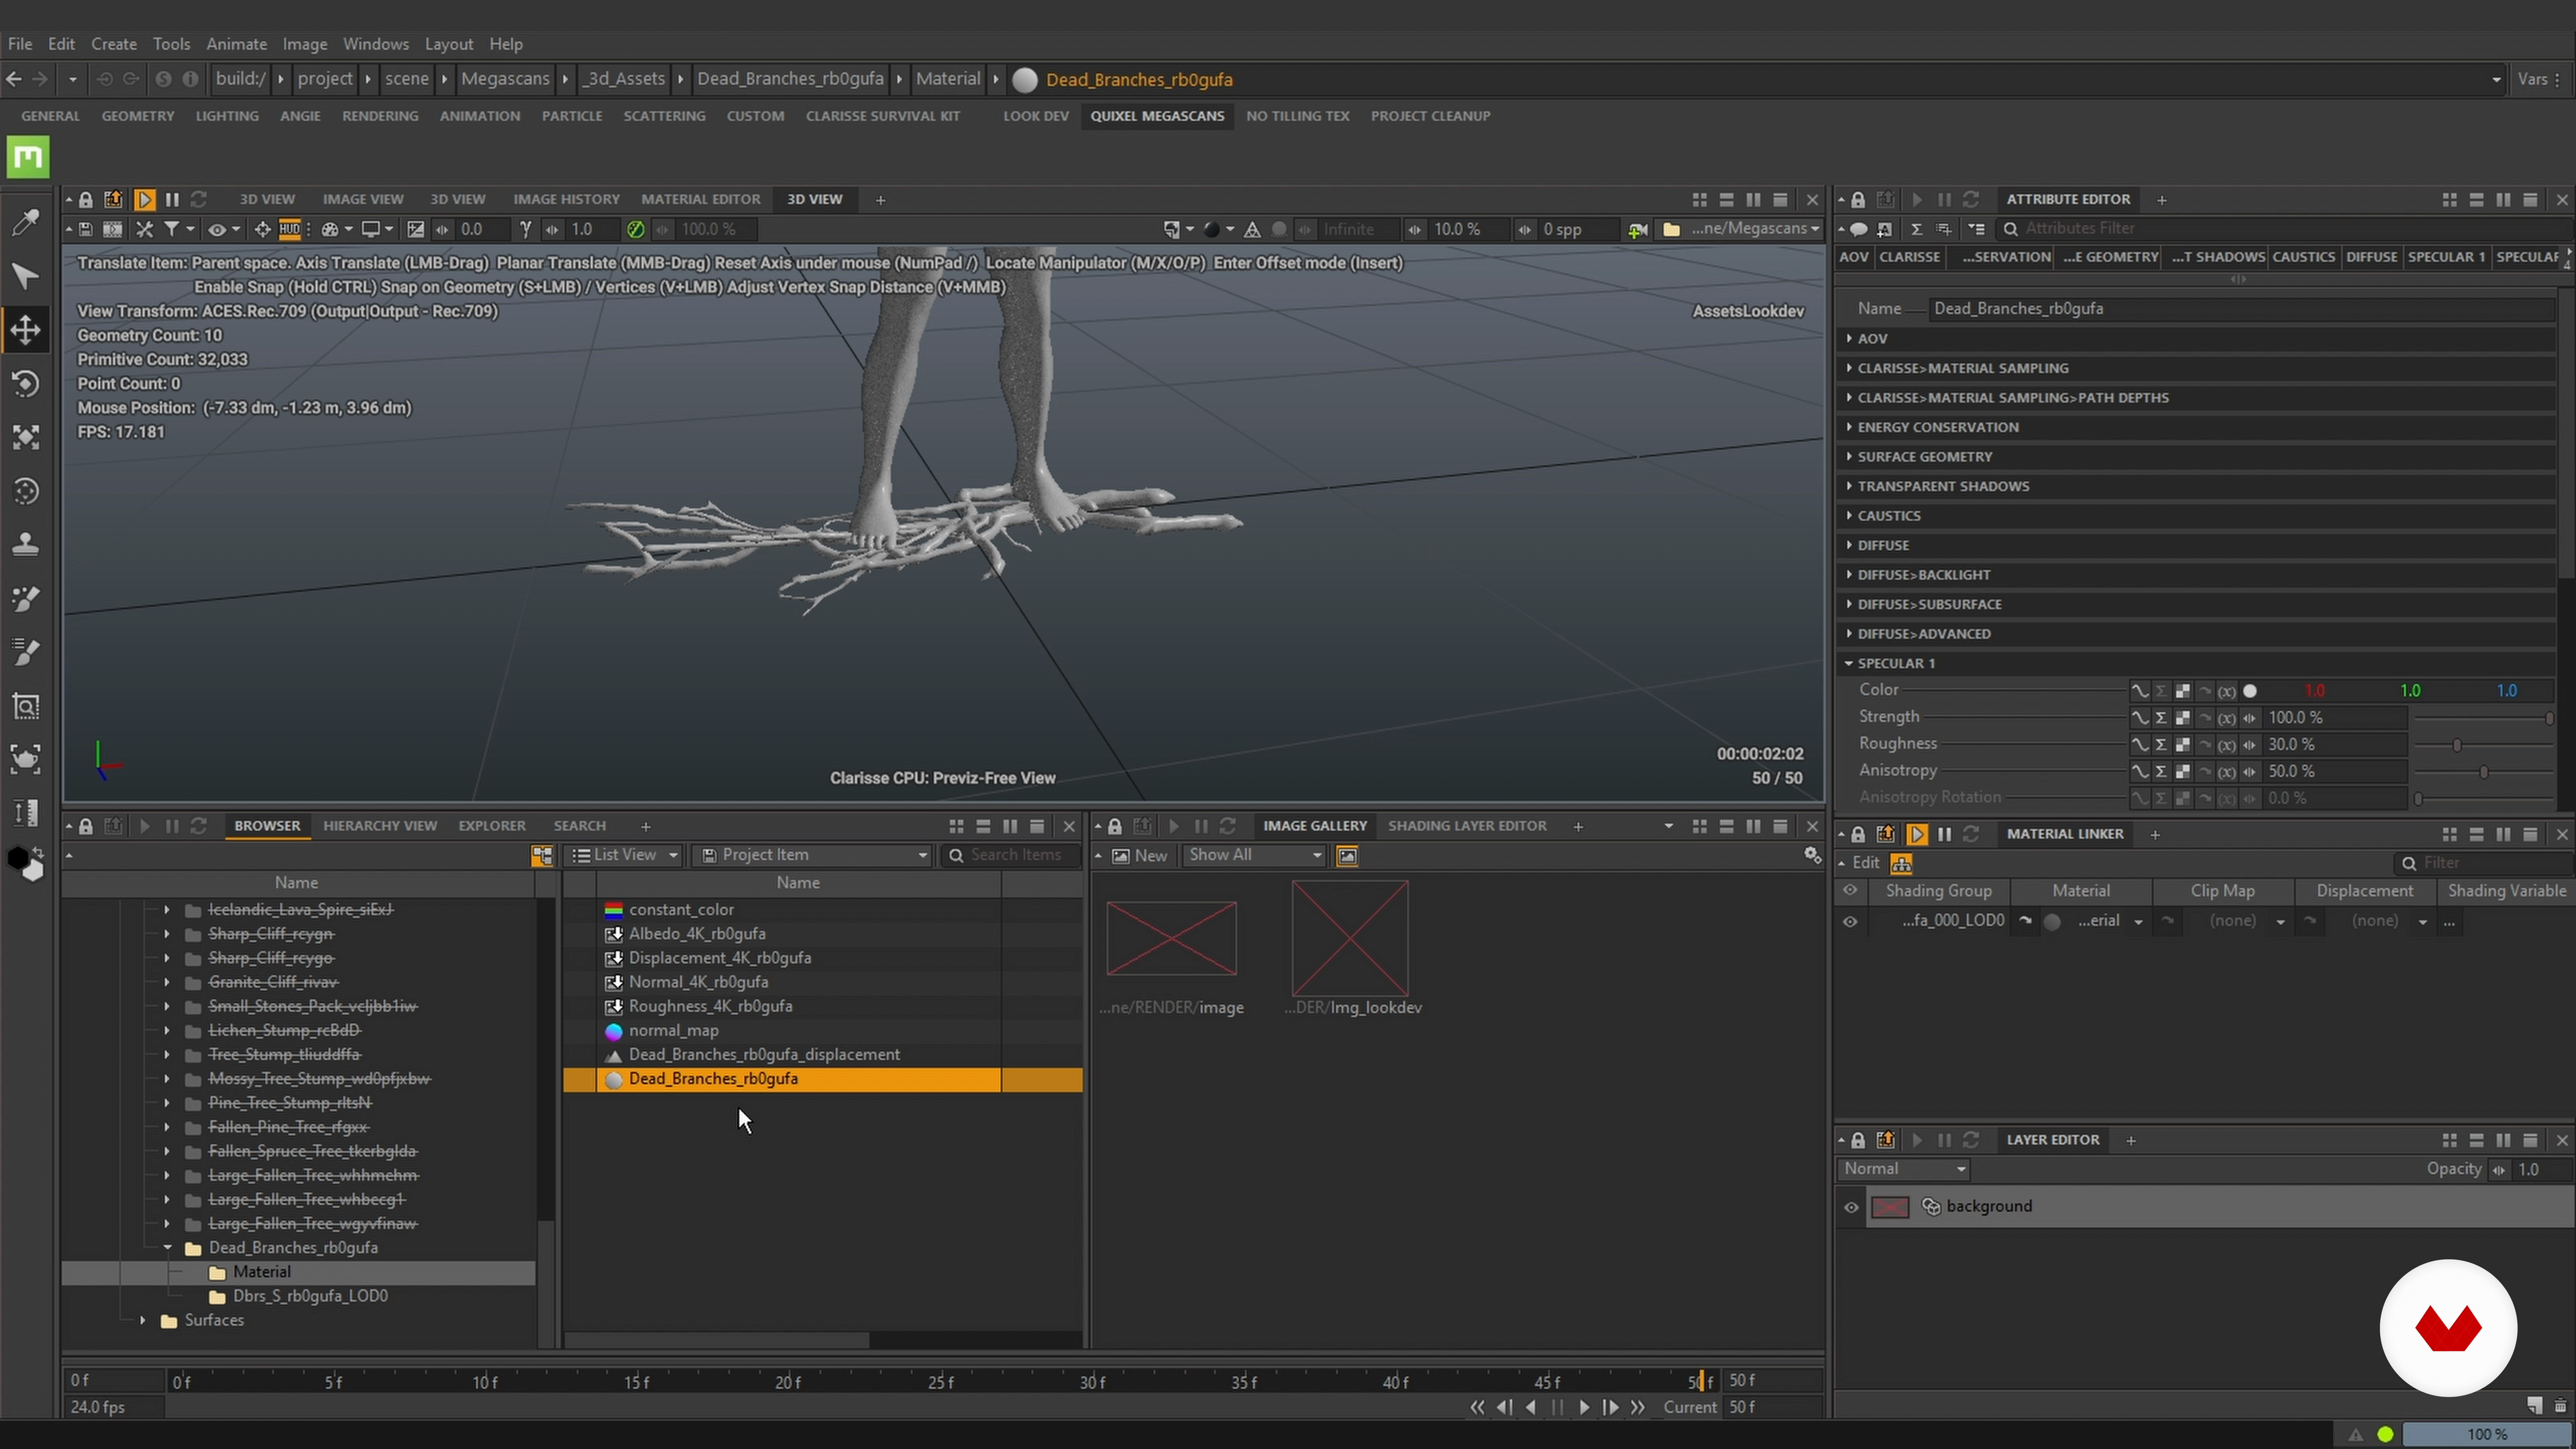Pause evaluation in the 3D view panel
2576x1449 pixels.
coord(172,200)
